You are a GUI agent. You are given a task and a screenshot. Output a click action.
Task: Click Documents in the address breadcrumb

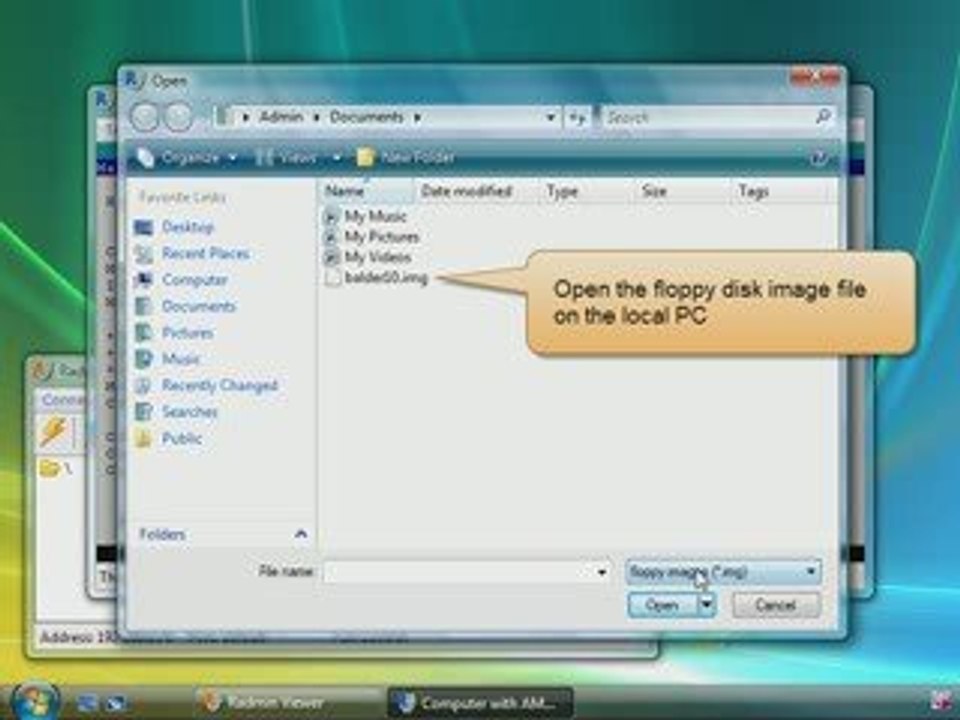(366, 117)
